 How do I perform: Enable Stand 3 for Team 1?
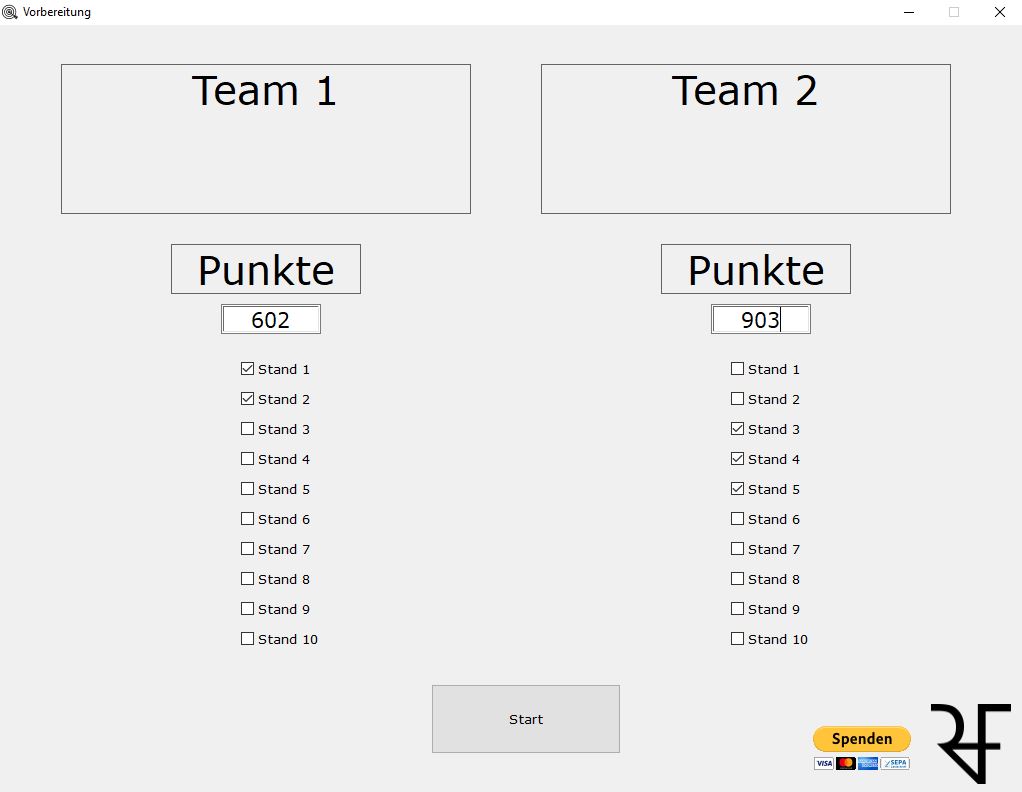point(248,429)
